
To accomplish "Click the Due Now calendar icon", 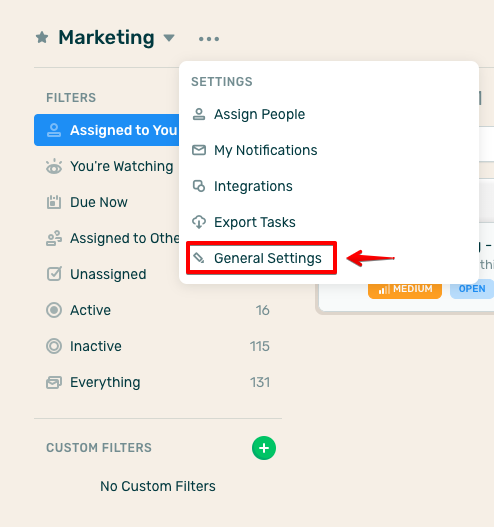I will pos(54,202).
